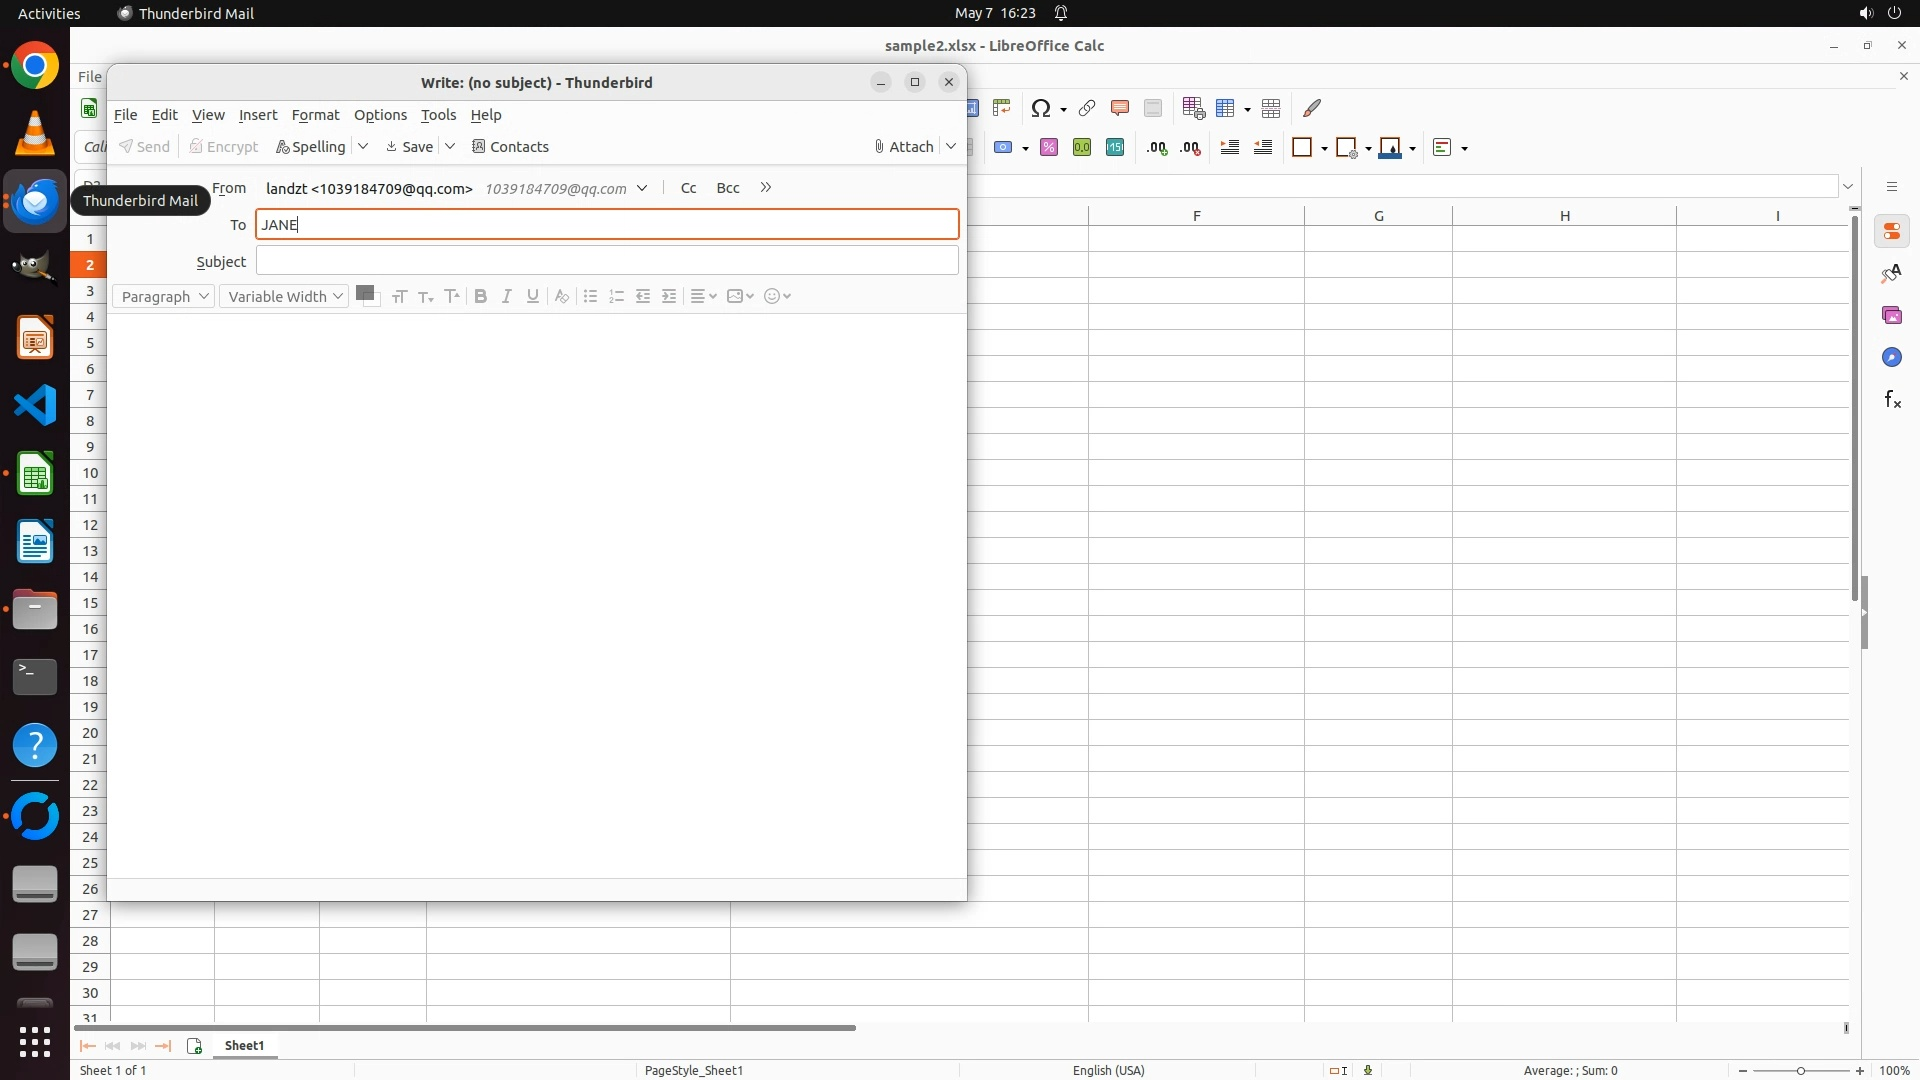
Task: Click into the Subject field
Action: coord(606,261)
